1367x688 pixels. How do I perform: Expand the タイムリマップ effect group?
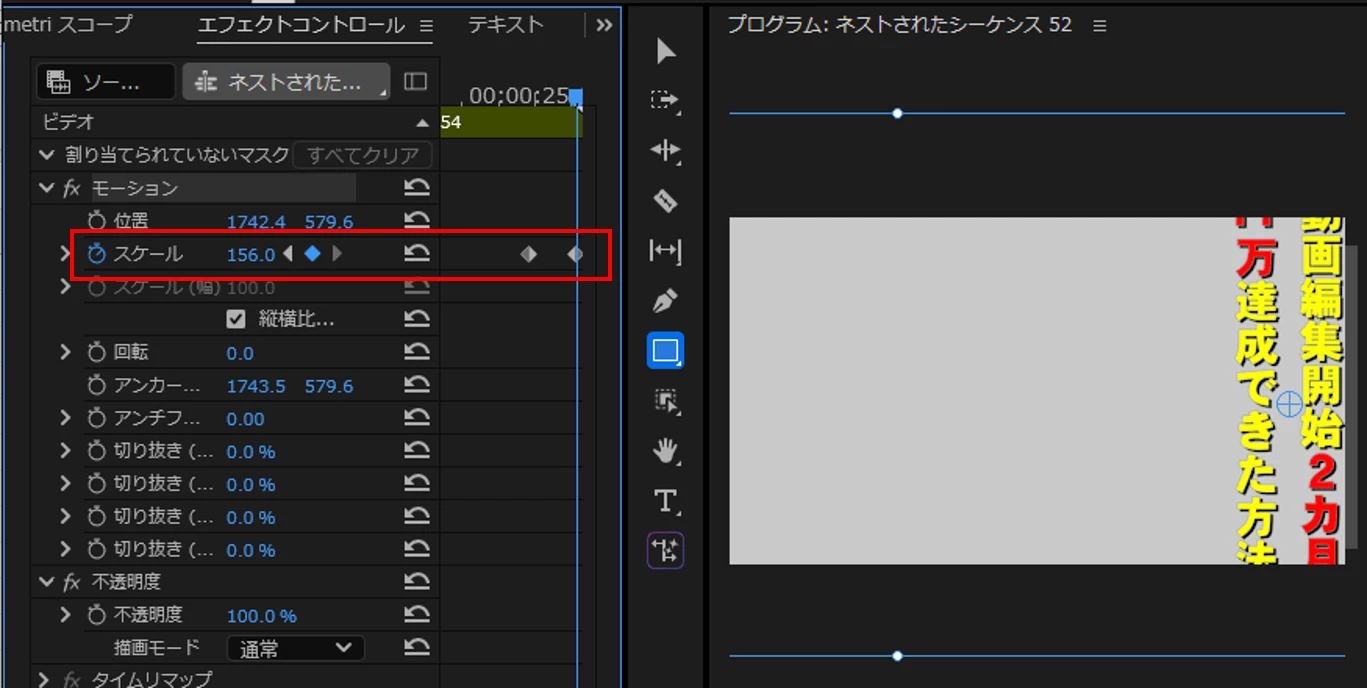click(x=44, y=680)
